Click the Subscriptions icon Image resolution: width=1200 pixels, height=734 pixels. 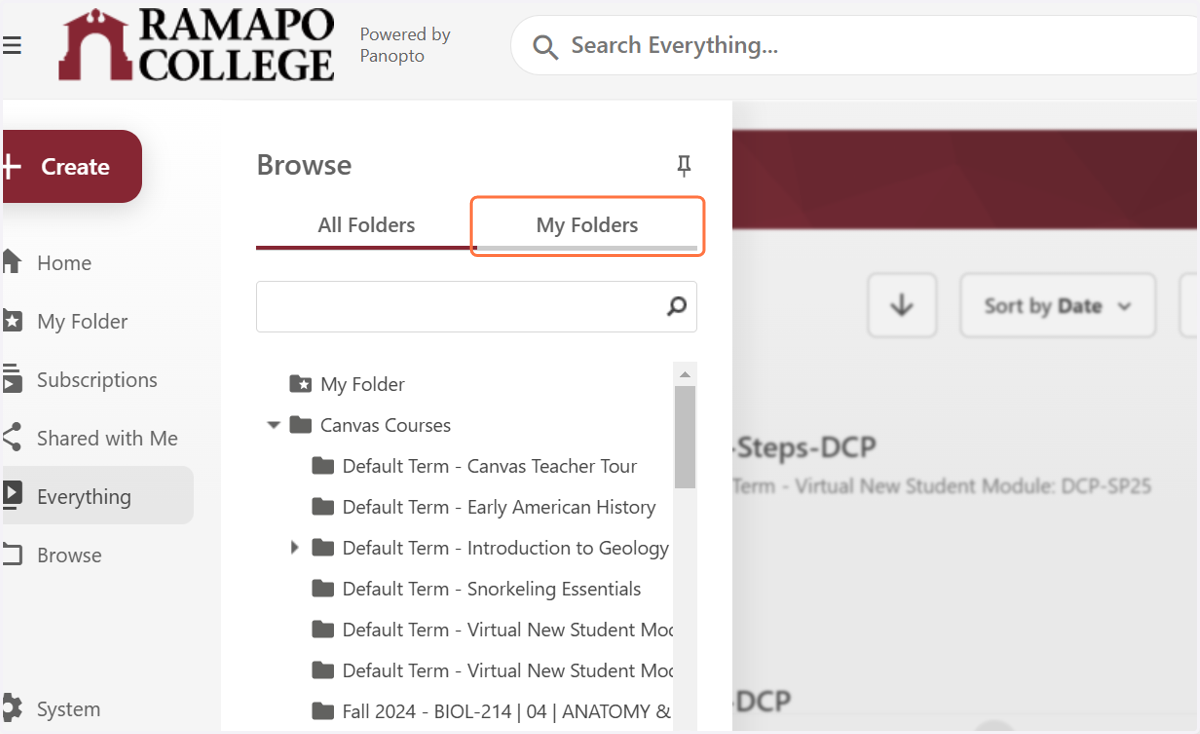(x=12, y=380)
